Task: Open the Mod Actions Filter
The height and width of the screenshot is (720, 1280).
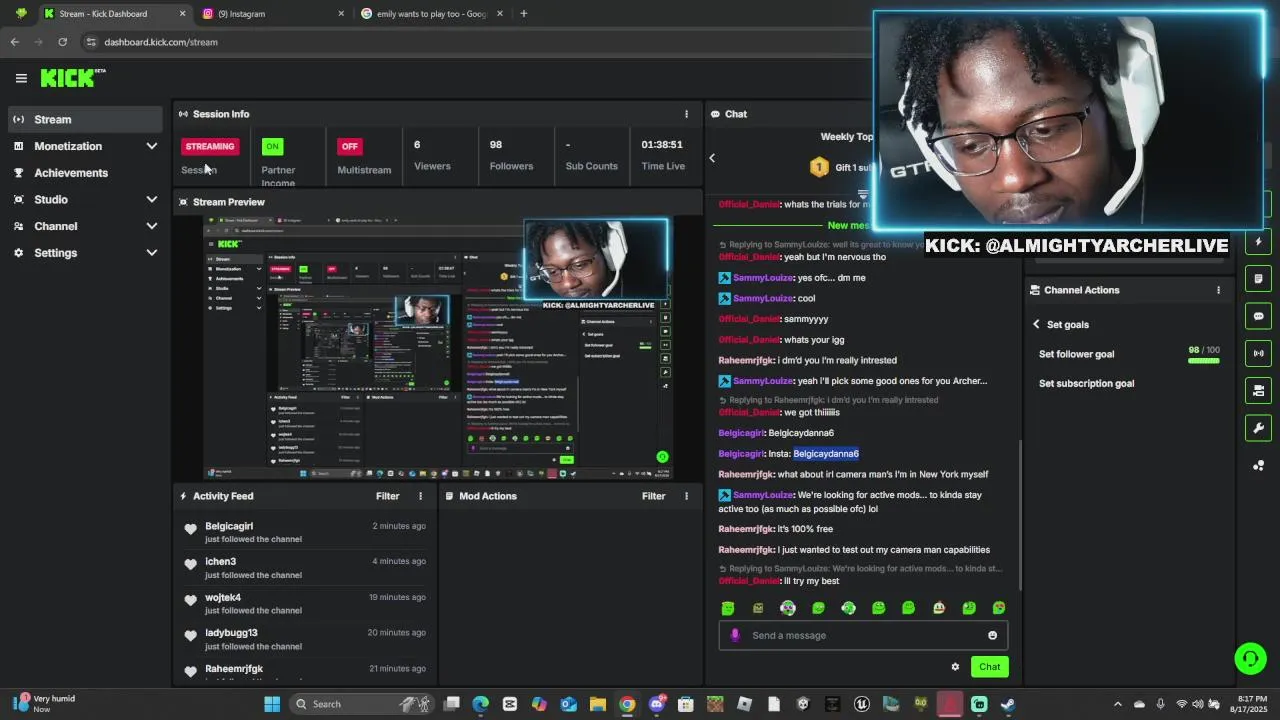Action: tap(653, 496)
